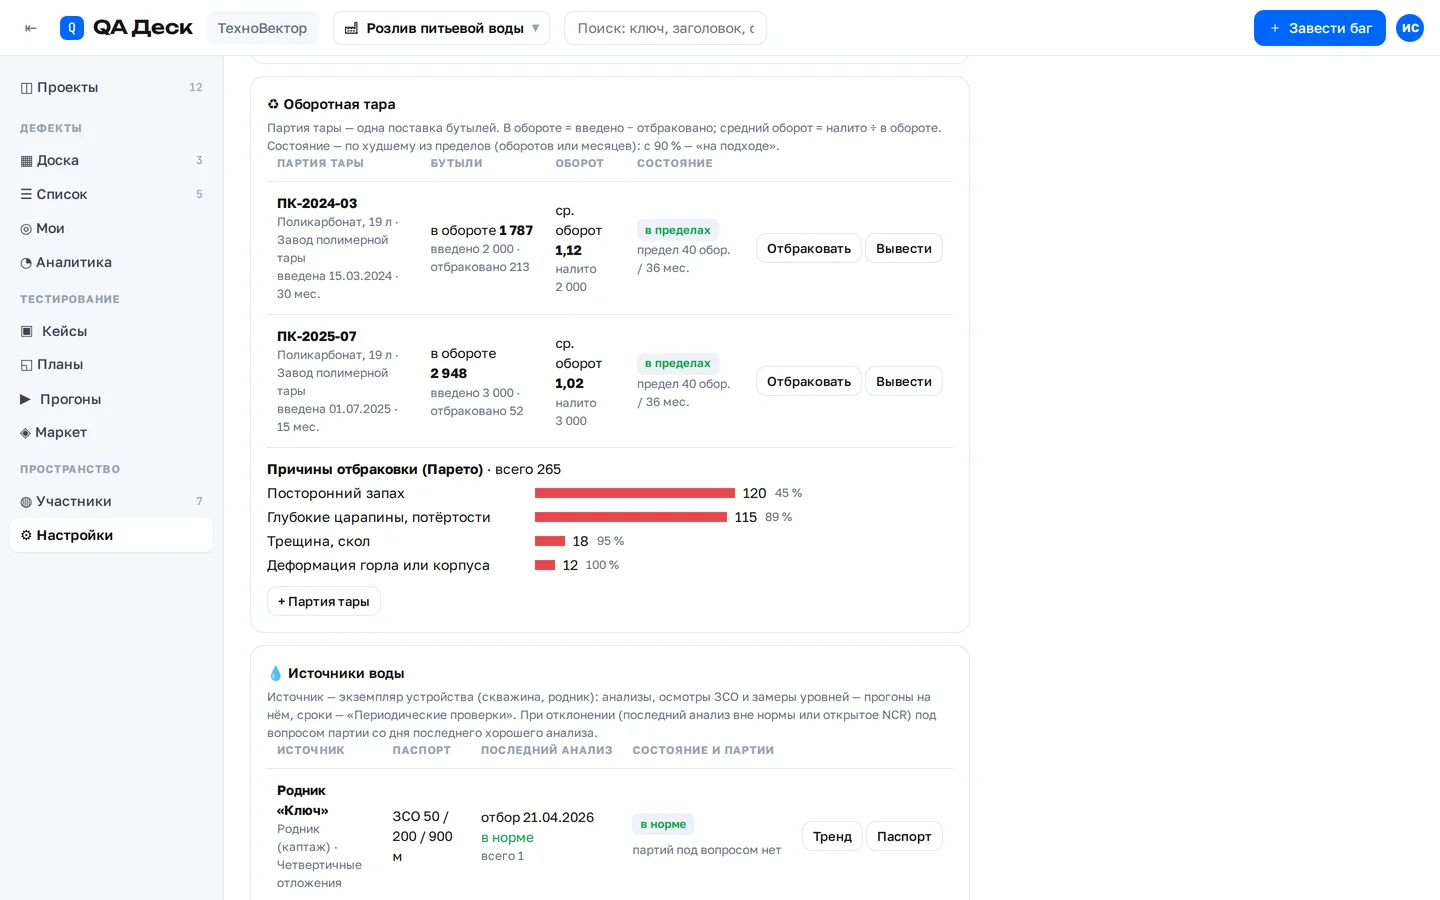Click the в норме status badge
The height and width of the screenshot is (900, 1440).
tap(663, 824)
